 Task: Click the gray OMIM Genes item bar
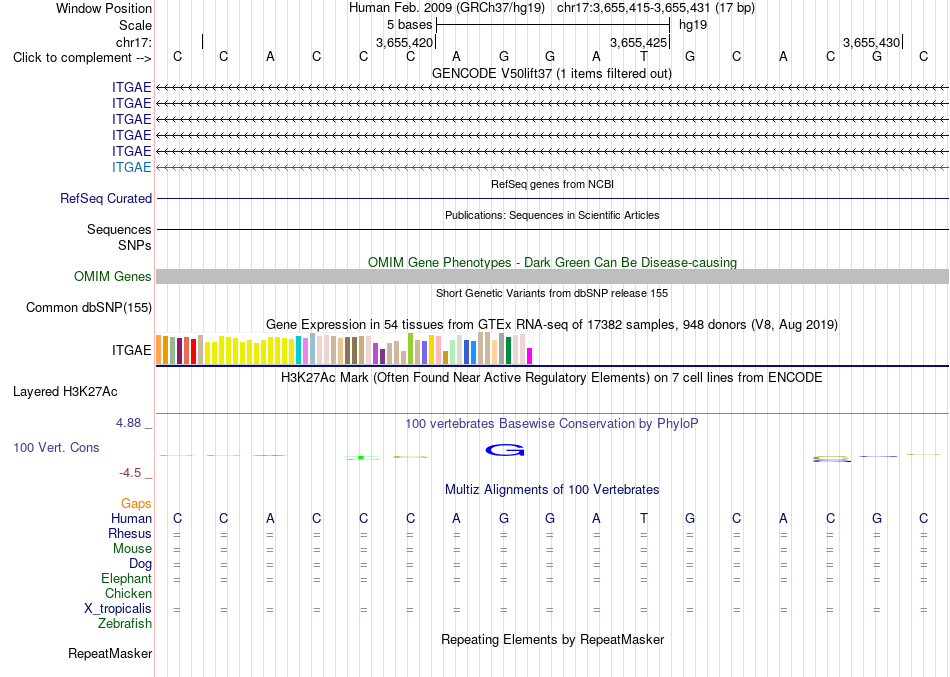tap(552, 276)
